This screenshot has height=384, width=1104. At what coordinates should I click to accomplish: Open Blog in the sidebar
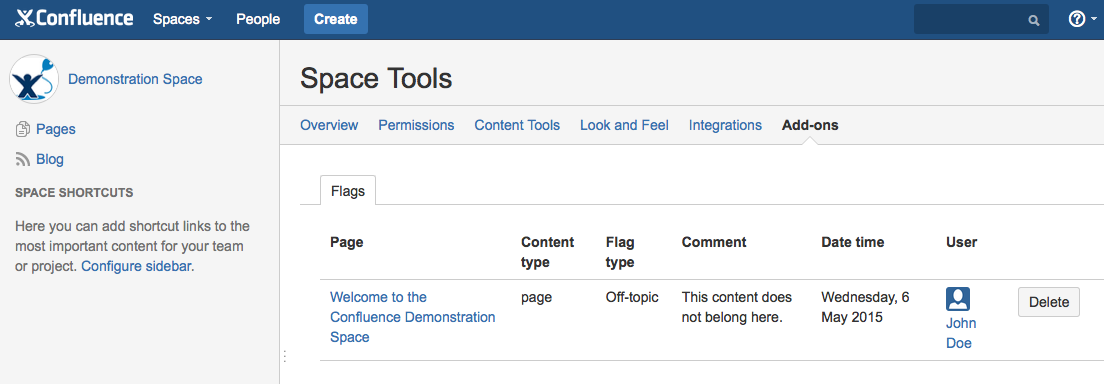tap(50, 159)
